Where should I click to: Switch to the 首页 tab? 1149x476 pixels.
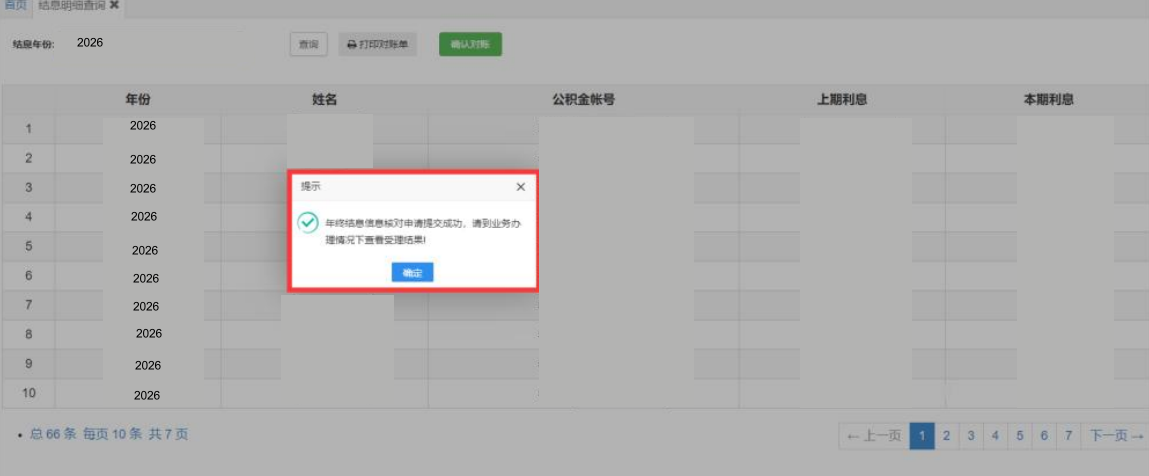pos(14,5)
